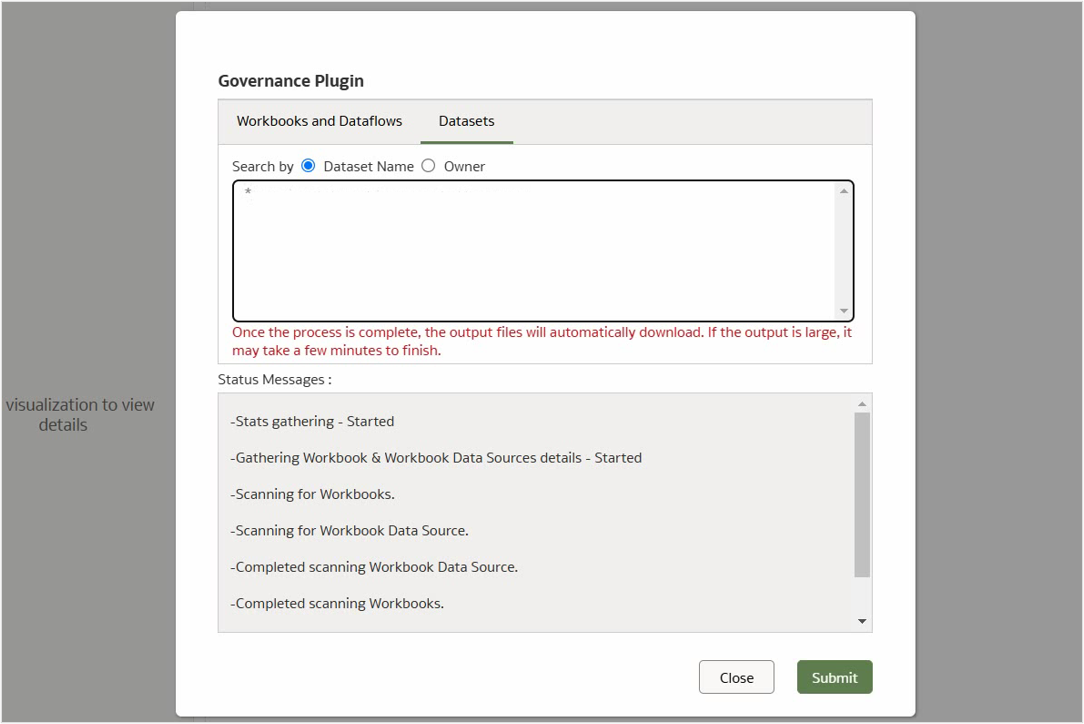Click the Governance Plugin dialog title

(290, 81)
